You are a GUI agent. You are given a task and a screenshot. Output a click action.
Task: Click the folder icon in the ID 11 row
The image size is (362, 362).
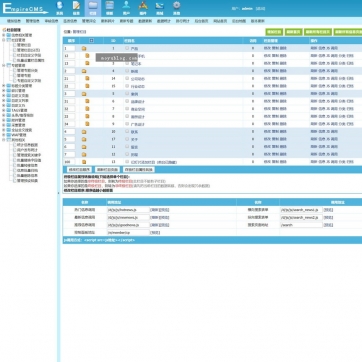[84, 147]
